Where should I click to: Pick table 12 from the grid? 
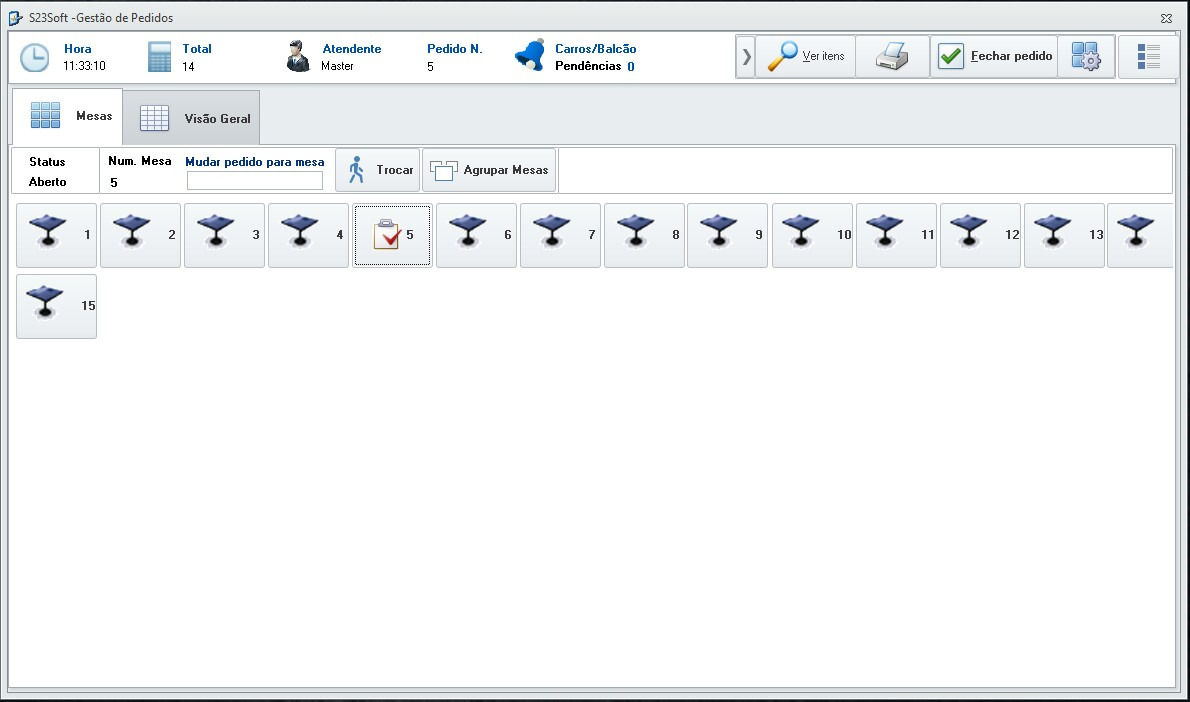coord(980,235)
